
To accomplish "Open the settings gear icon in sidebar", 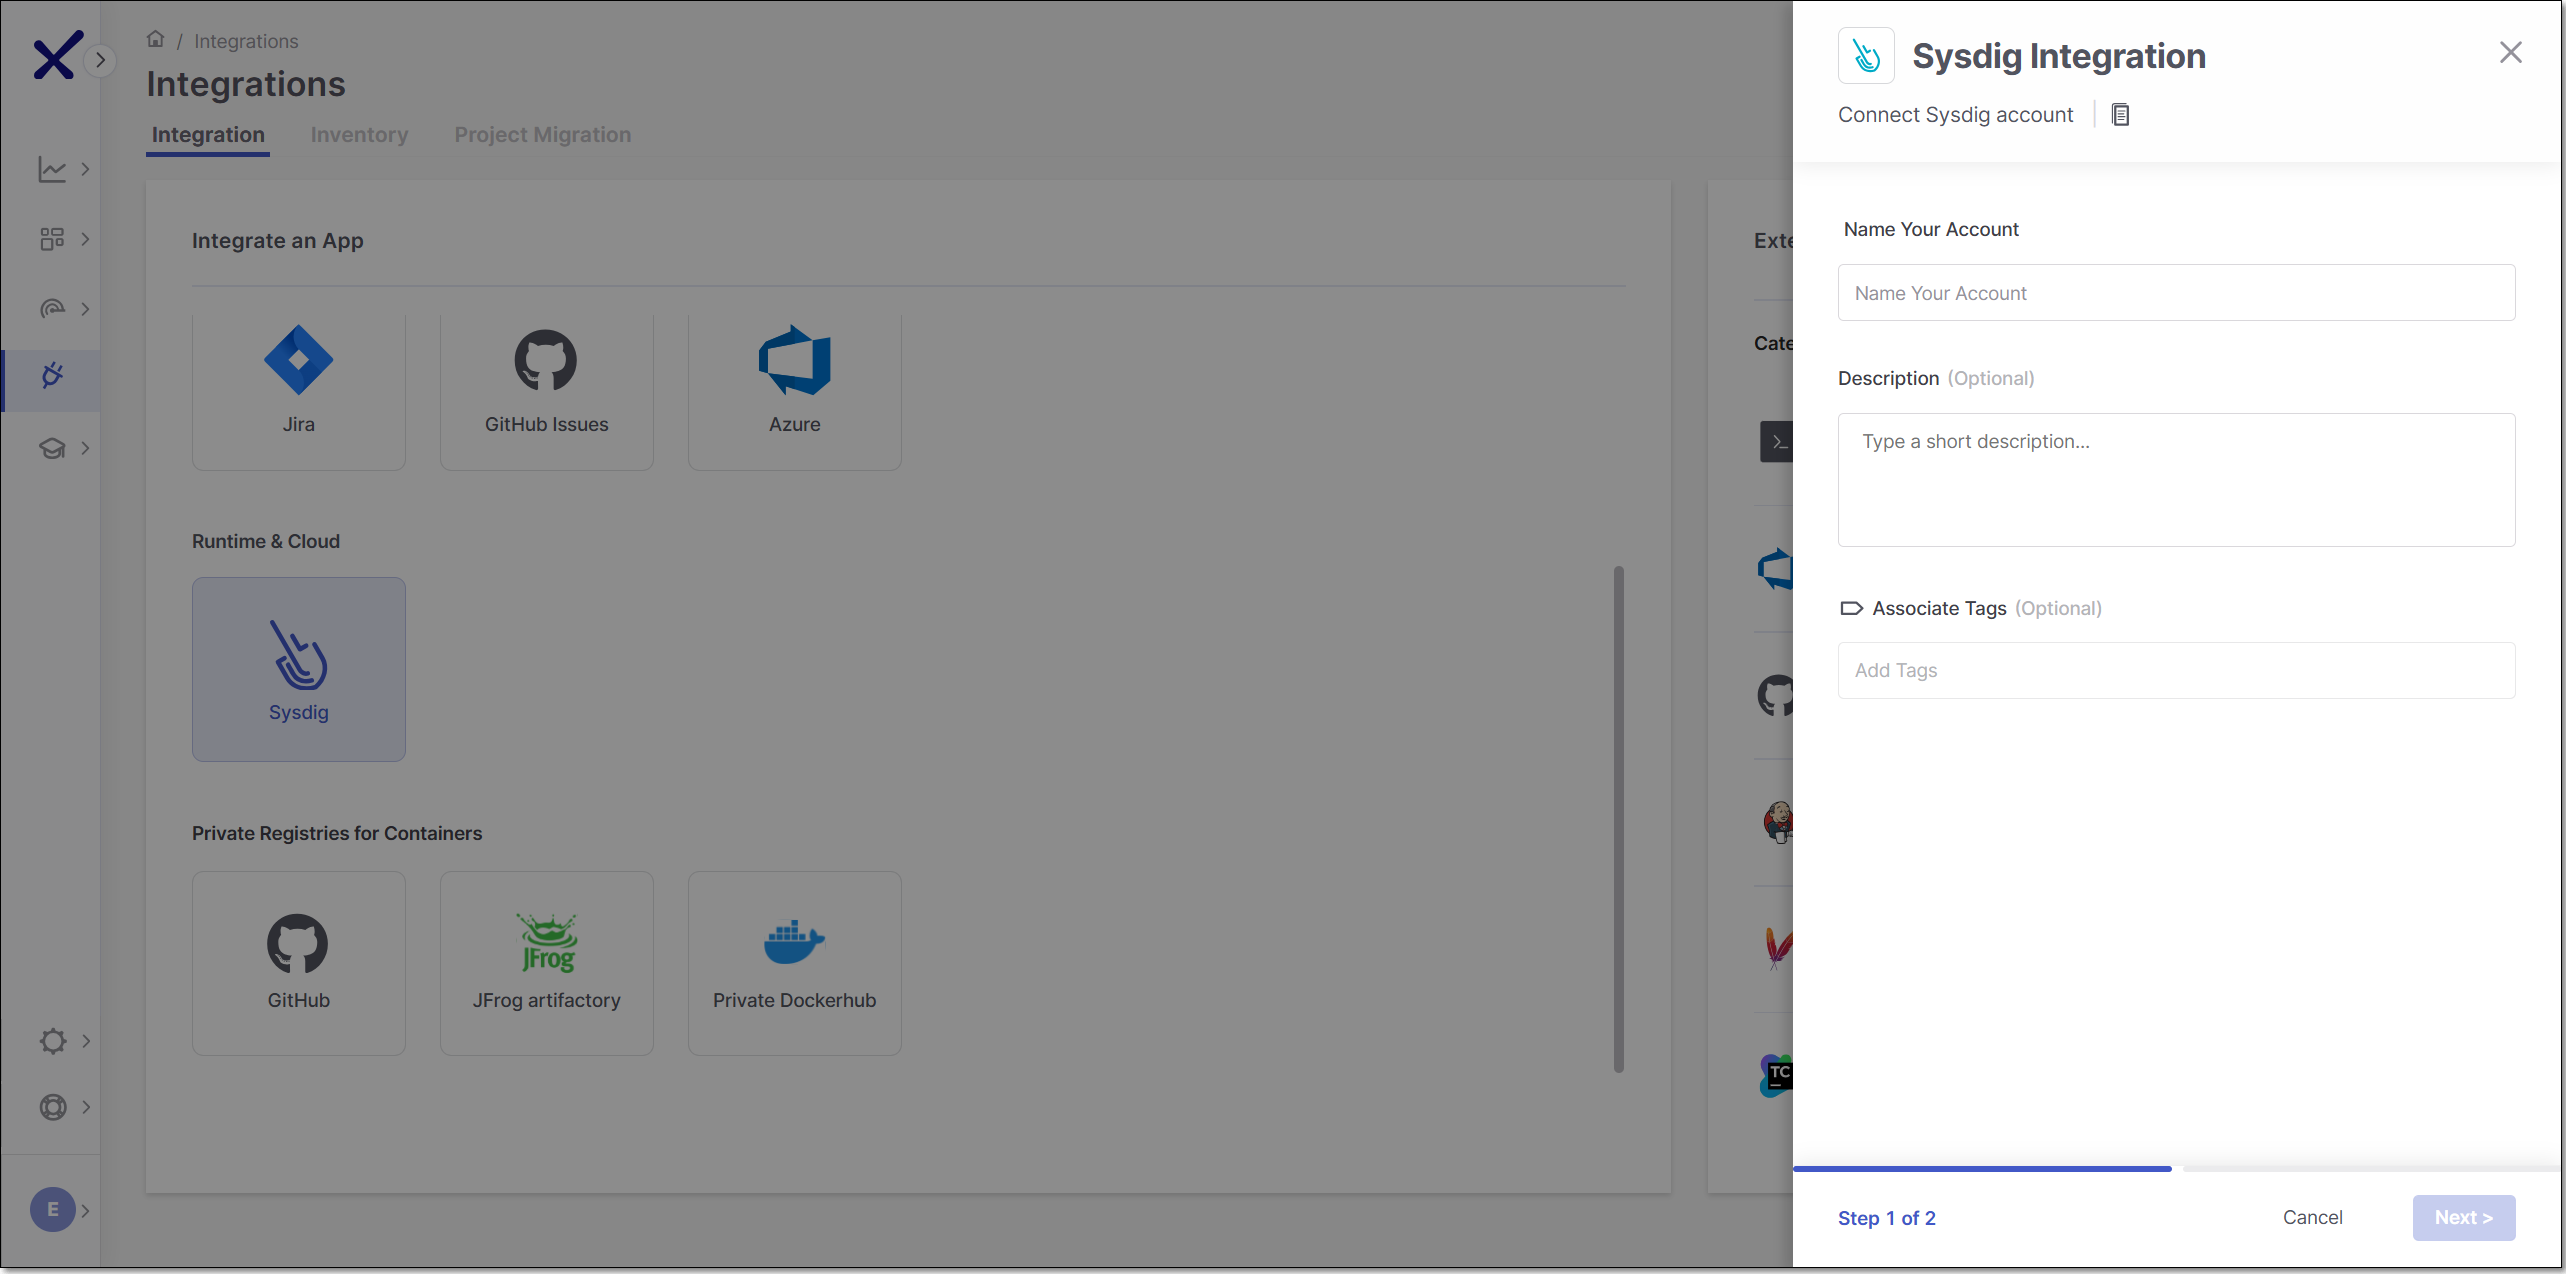I will click(x=52, y=1041).
